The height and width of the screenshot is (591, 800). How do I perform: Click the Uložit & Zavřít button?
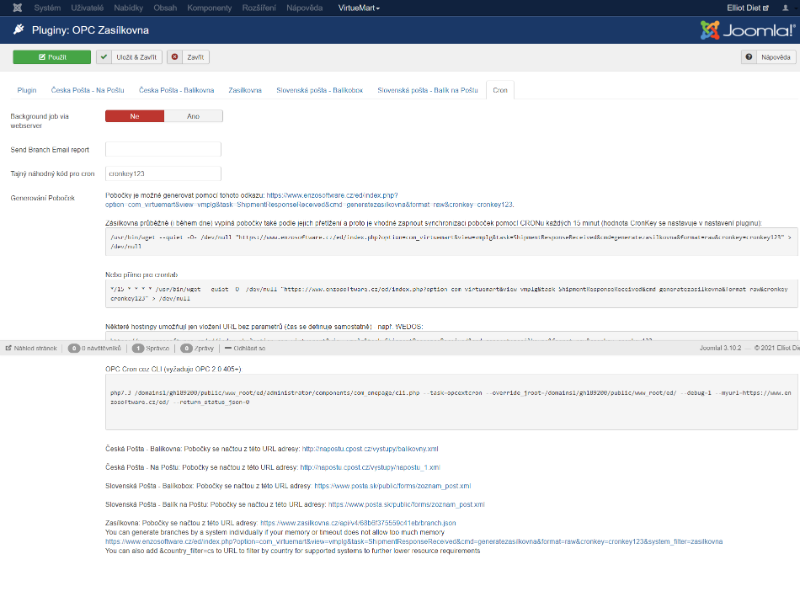click(129, 57)
